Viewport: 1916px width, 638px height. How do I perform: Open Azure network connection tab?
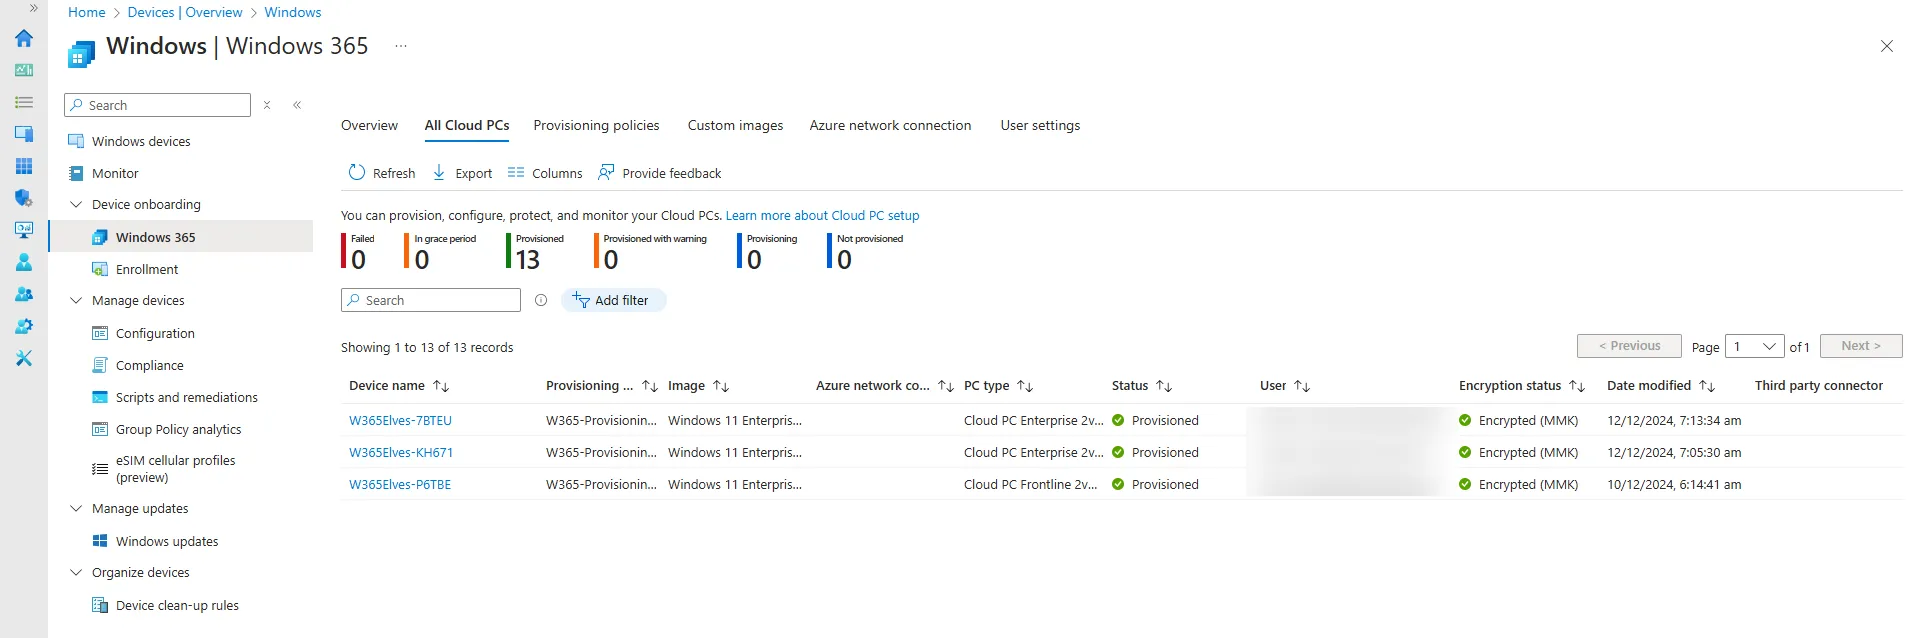[890, 125]
